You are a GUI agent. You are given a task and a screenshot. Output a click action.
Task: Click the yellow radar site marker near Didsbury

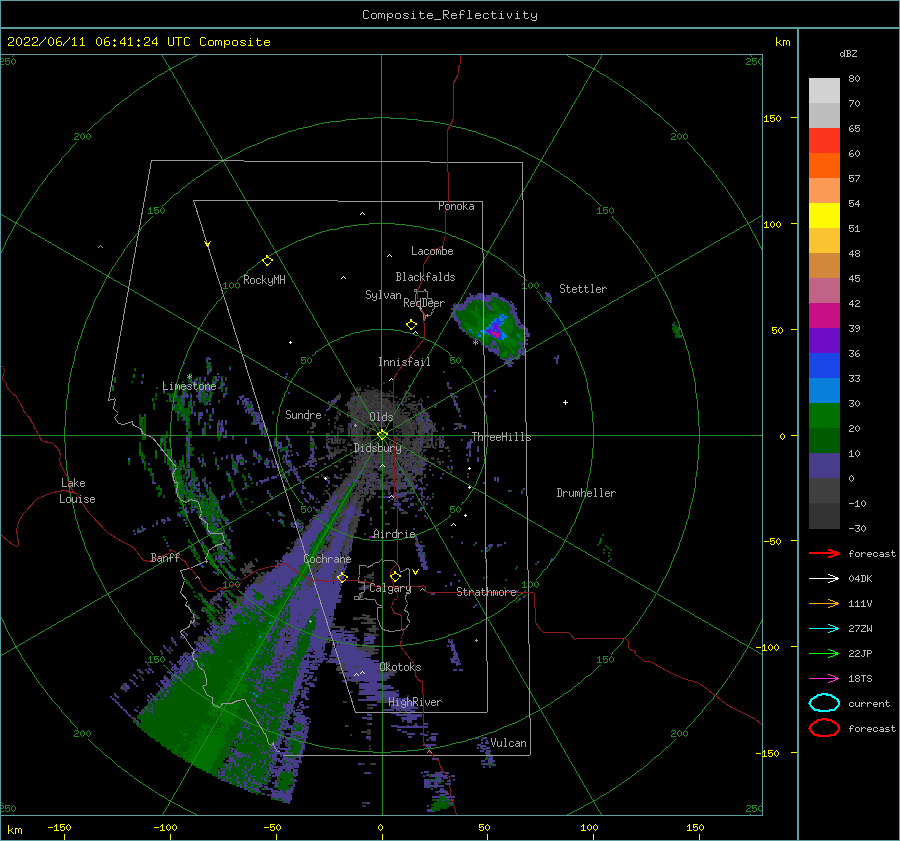pyautogui.click(x=382, y=435)
